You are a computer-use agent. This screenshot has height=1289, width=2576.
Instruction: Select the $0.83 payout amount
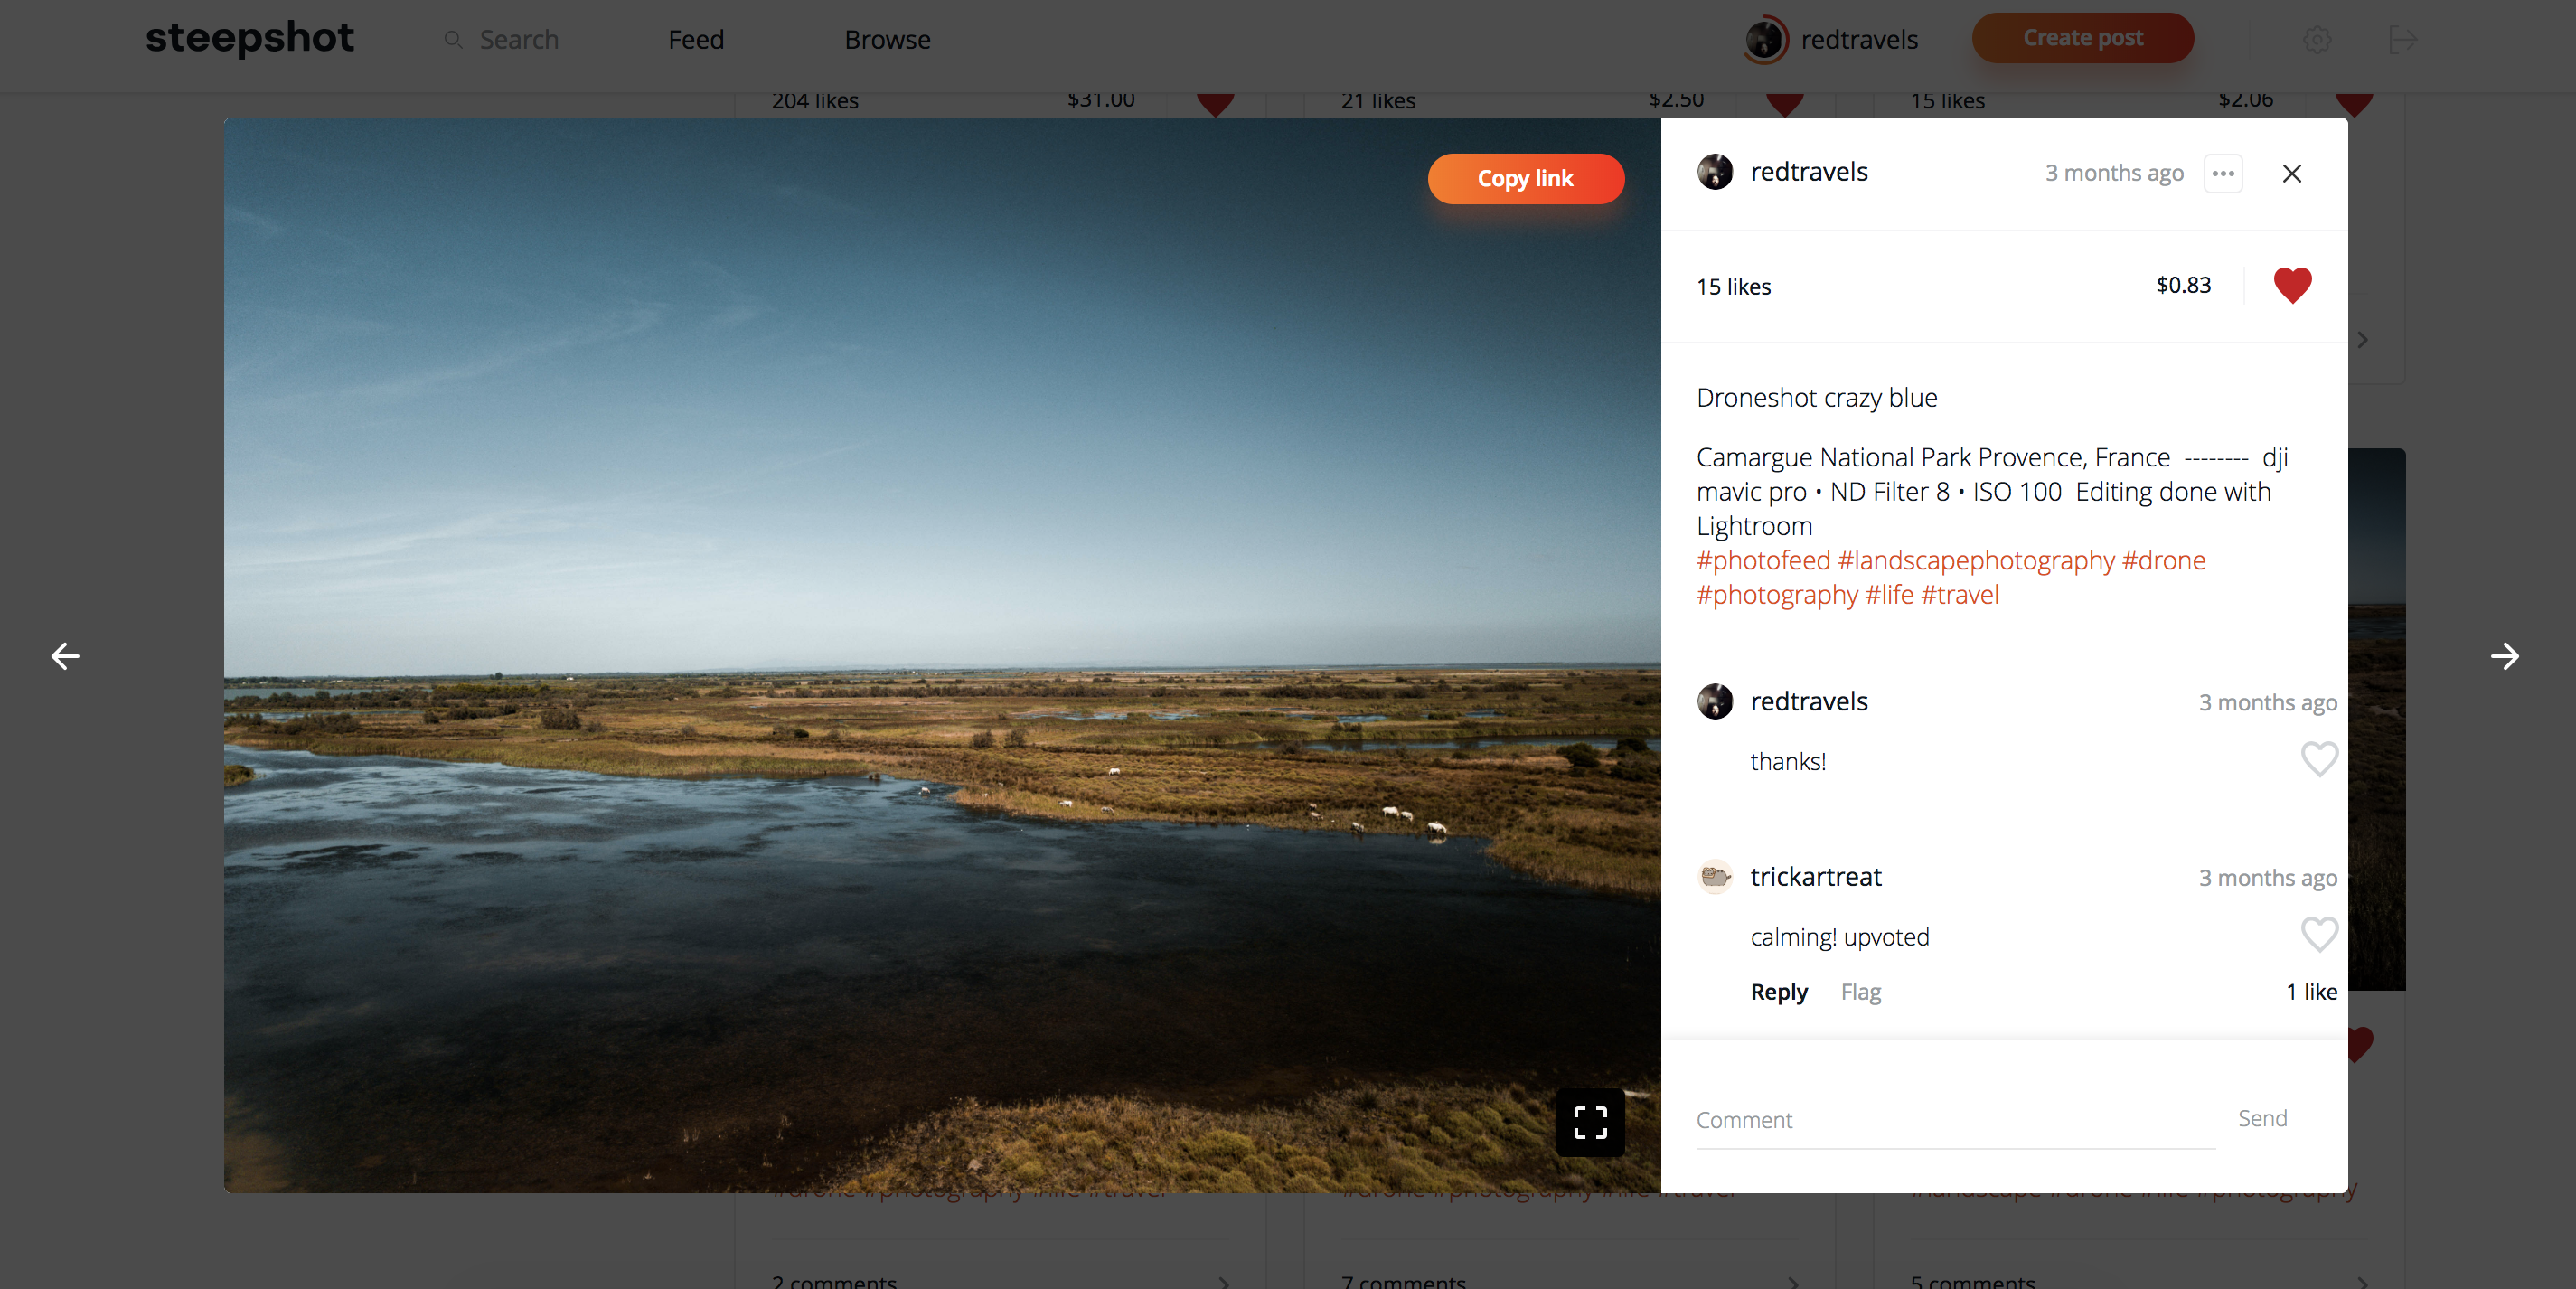point(2183,286)
